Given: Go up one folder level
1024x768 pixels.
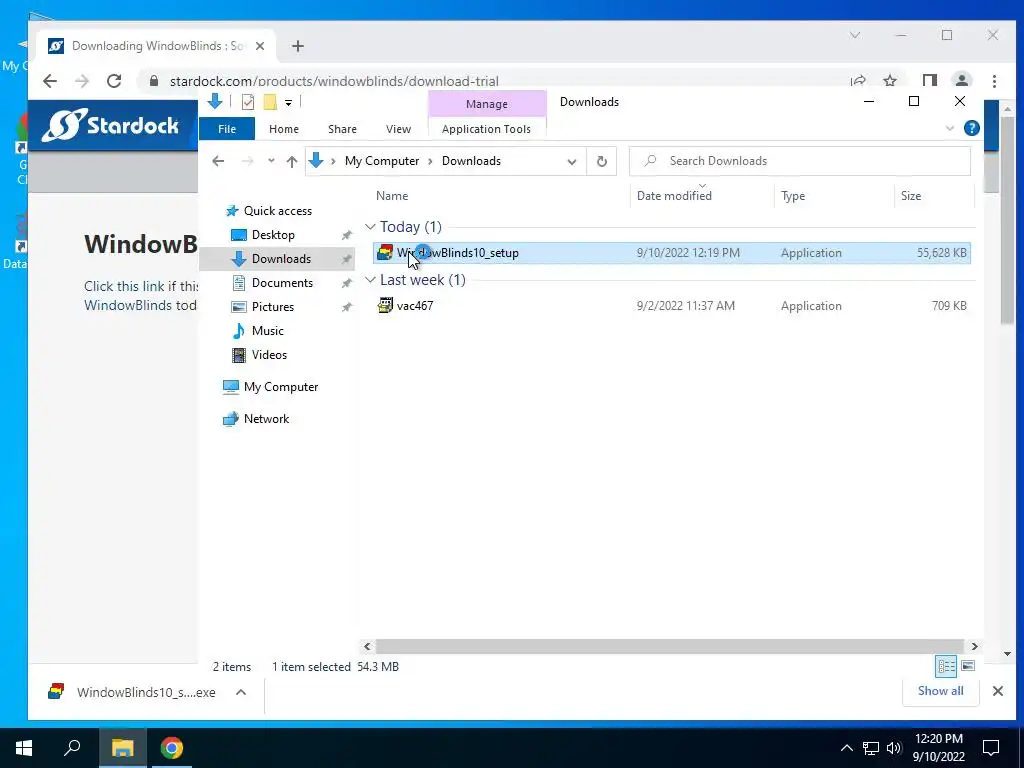Looking at the screenshot, I should 291,161.
